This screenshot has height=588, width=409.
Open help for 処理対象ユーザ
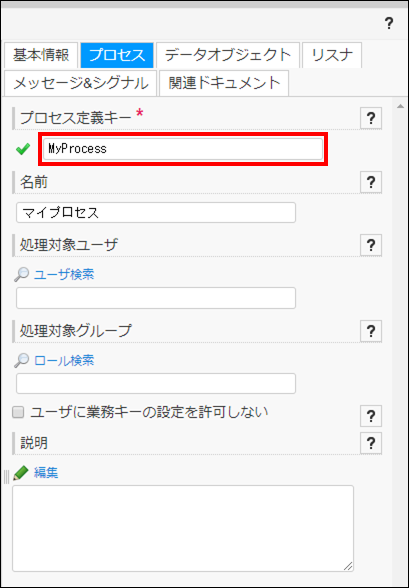pyautogui.click(x=371, y=245)
